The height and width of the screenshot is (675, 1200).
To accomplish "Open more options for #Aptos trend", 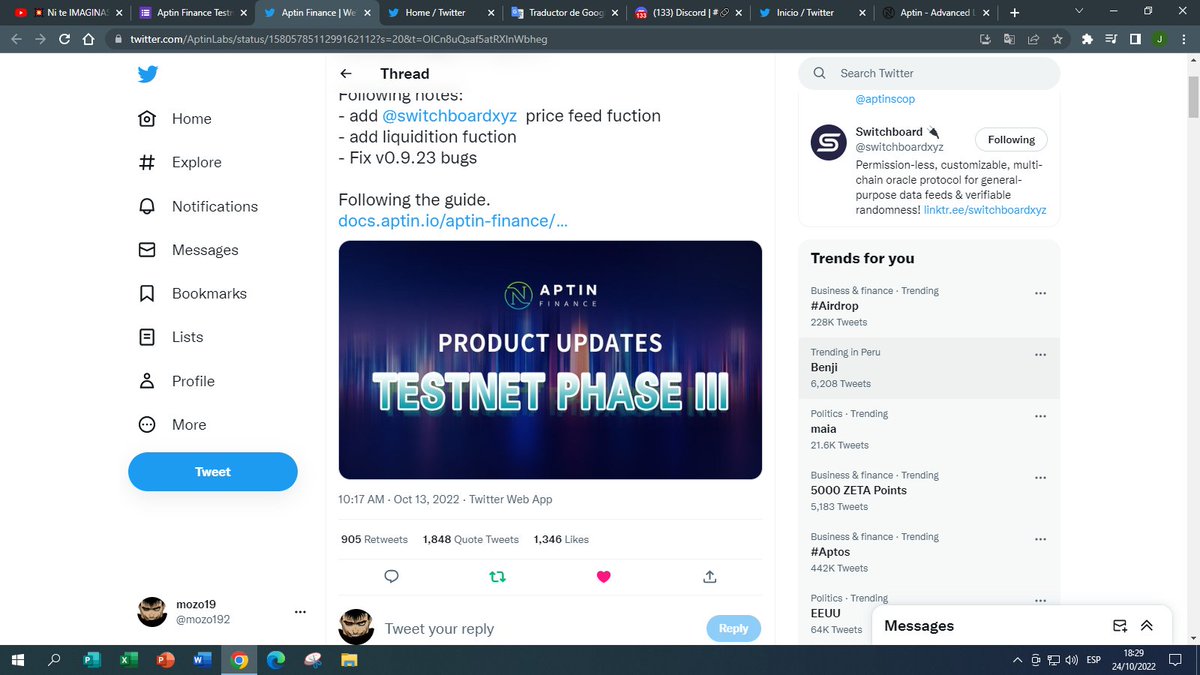I will [1040, 539].
